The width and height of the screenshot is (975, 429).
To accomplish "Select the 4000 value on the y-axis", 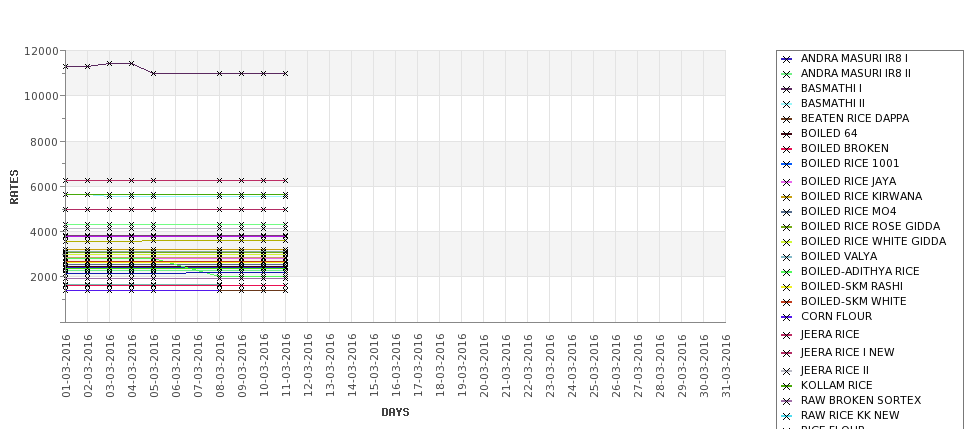I will tap(44, 232).
